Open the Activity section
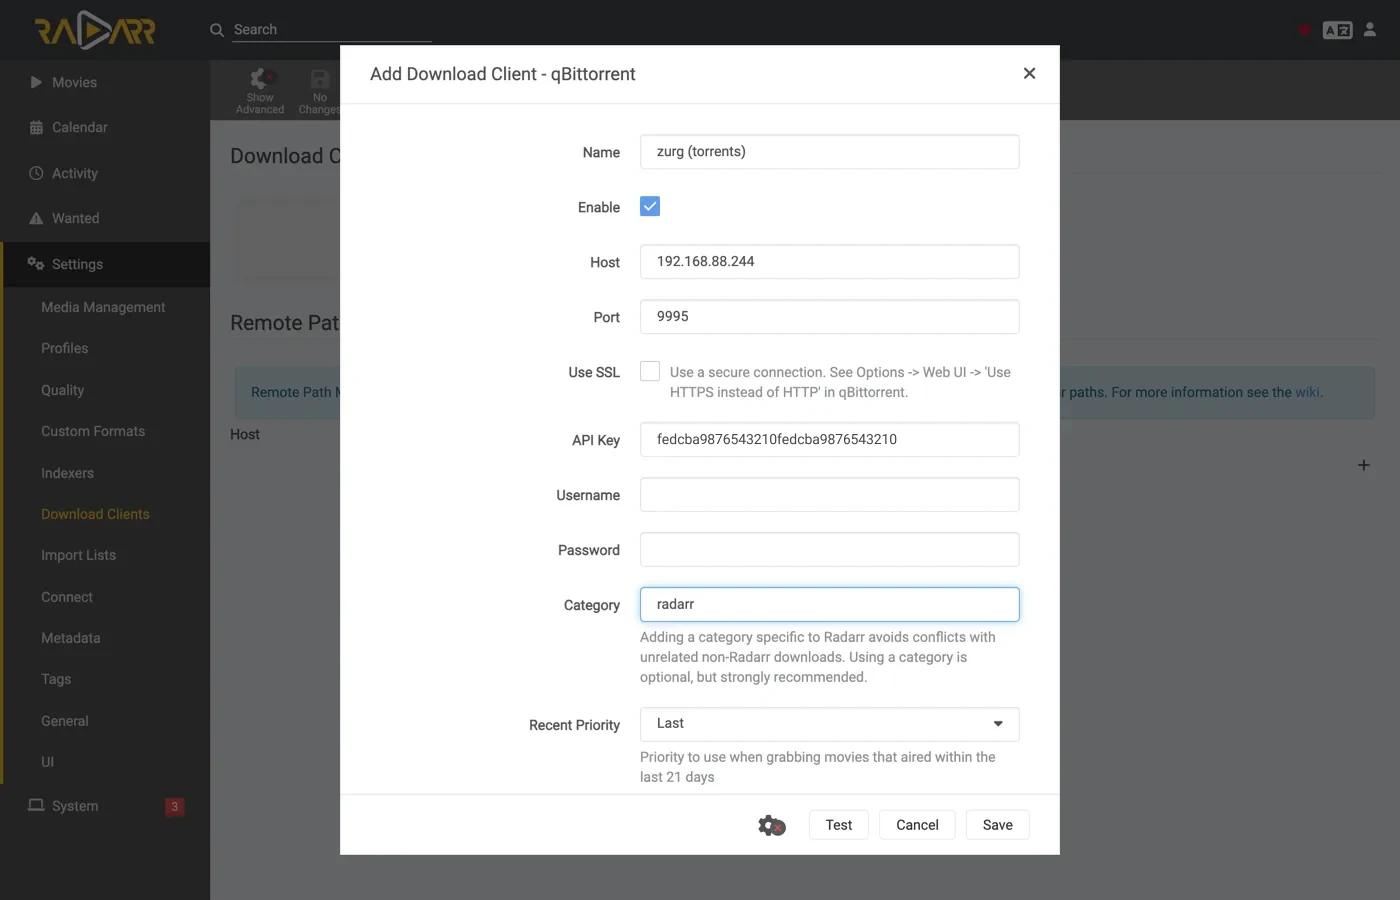 click(105, 173)
